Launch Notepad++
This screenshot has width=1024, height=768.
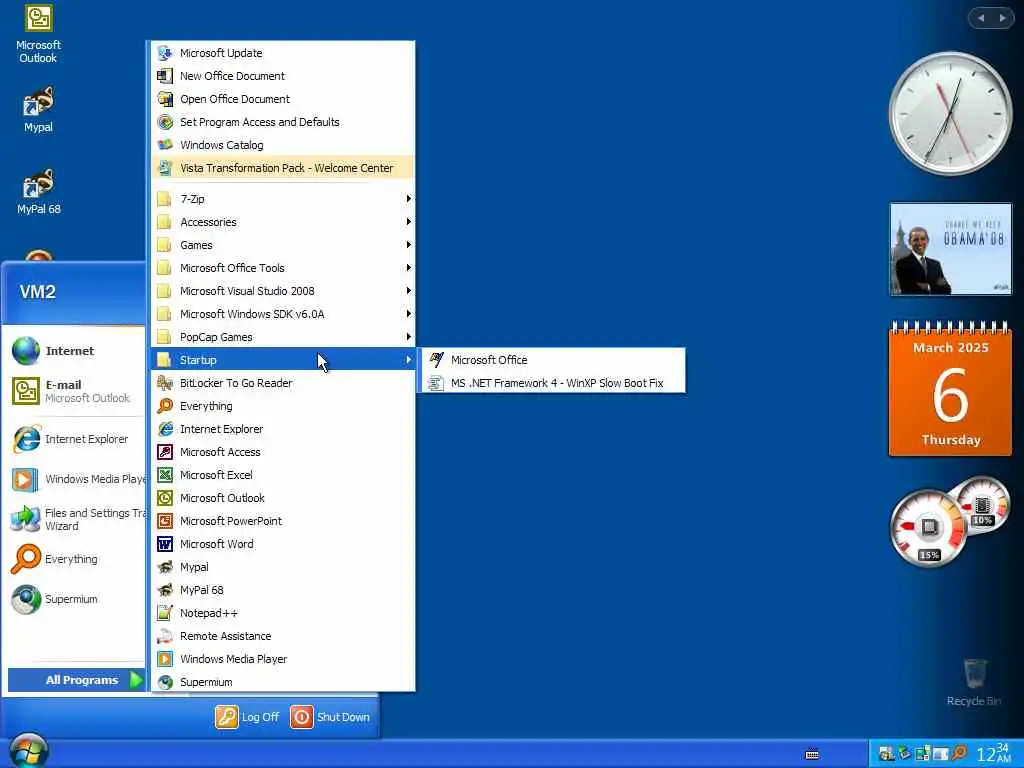(x=283, y=613)
